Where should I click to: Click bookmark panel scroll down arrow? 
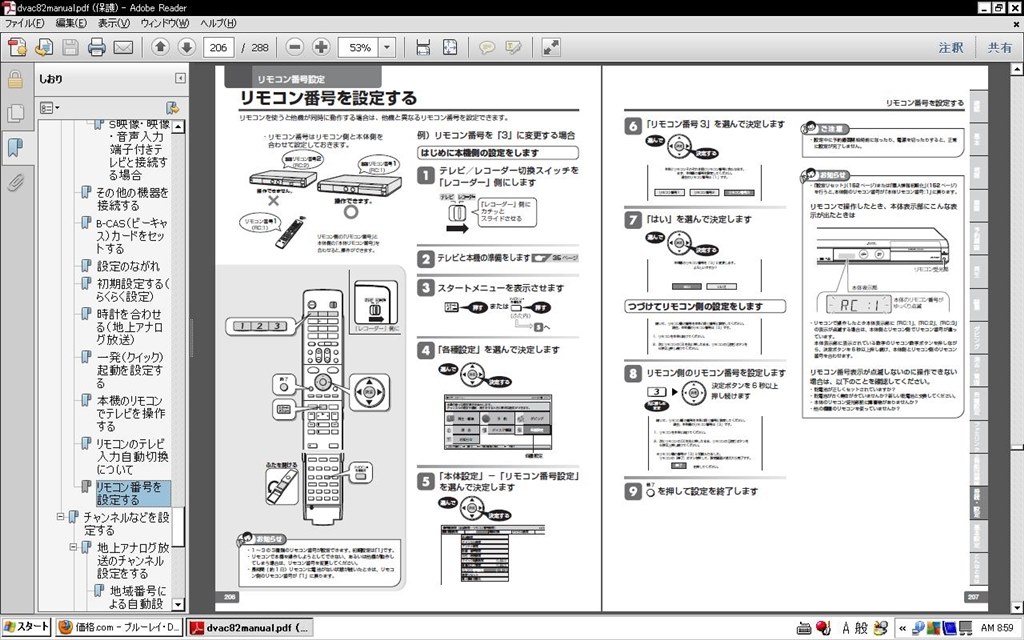178,605
